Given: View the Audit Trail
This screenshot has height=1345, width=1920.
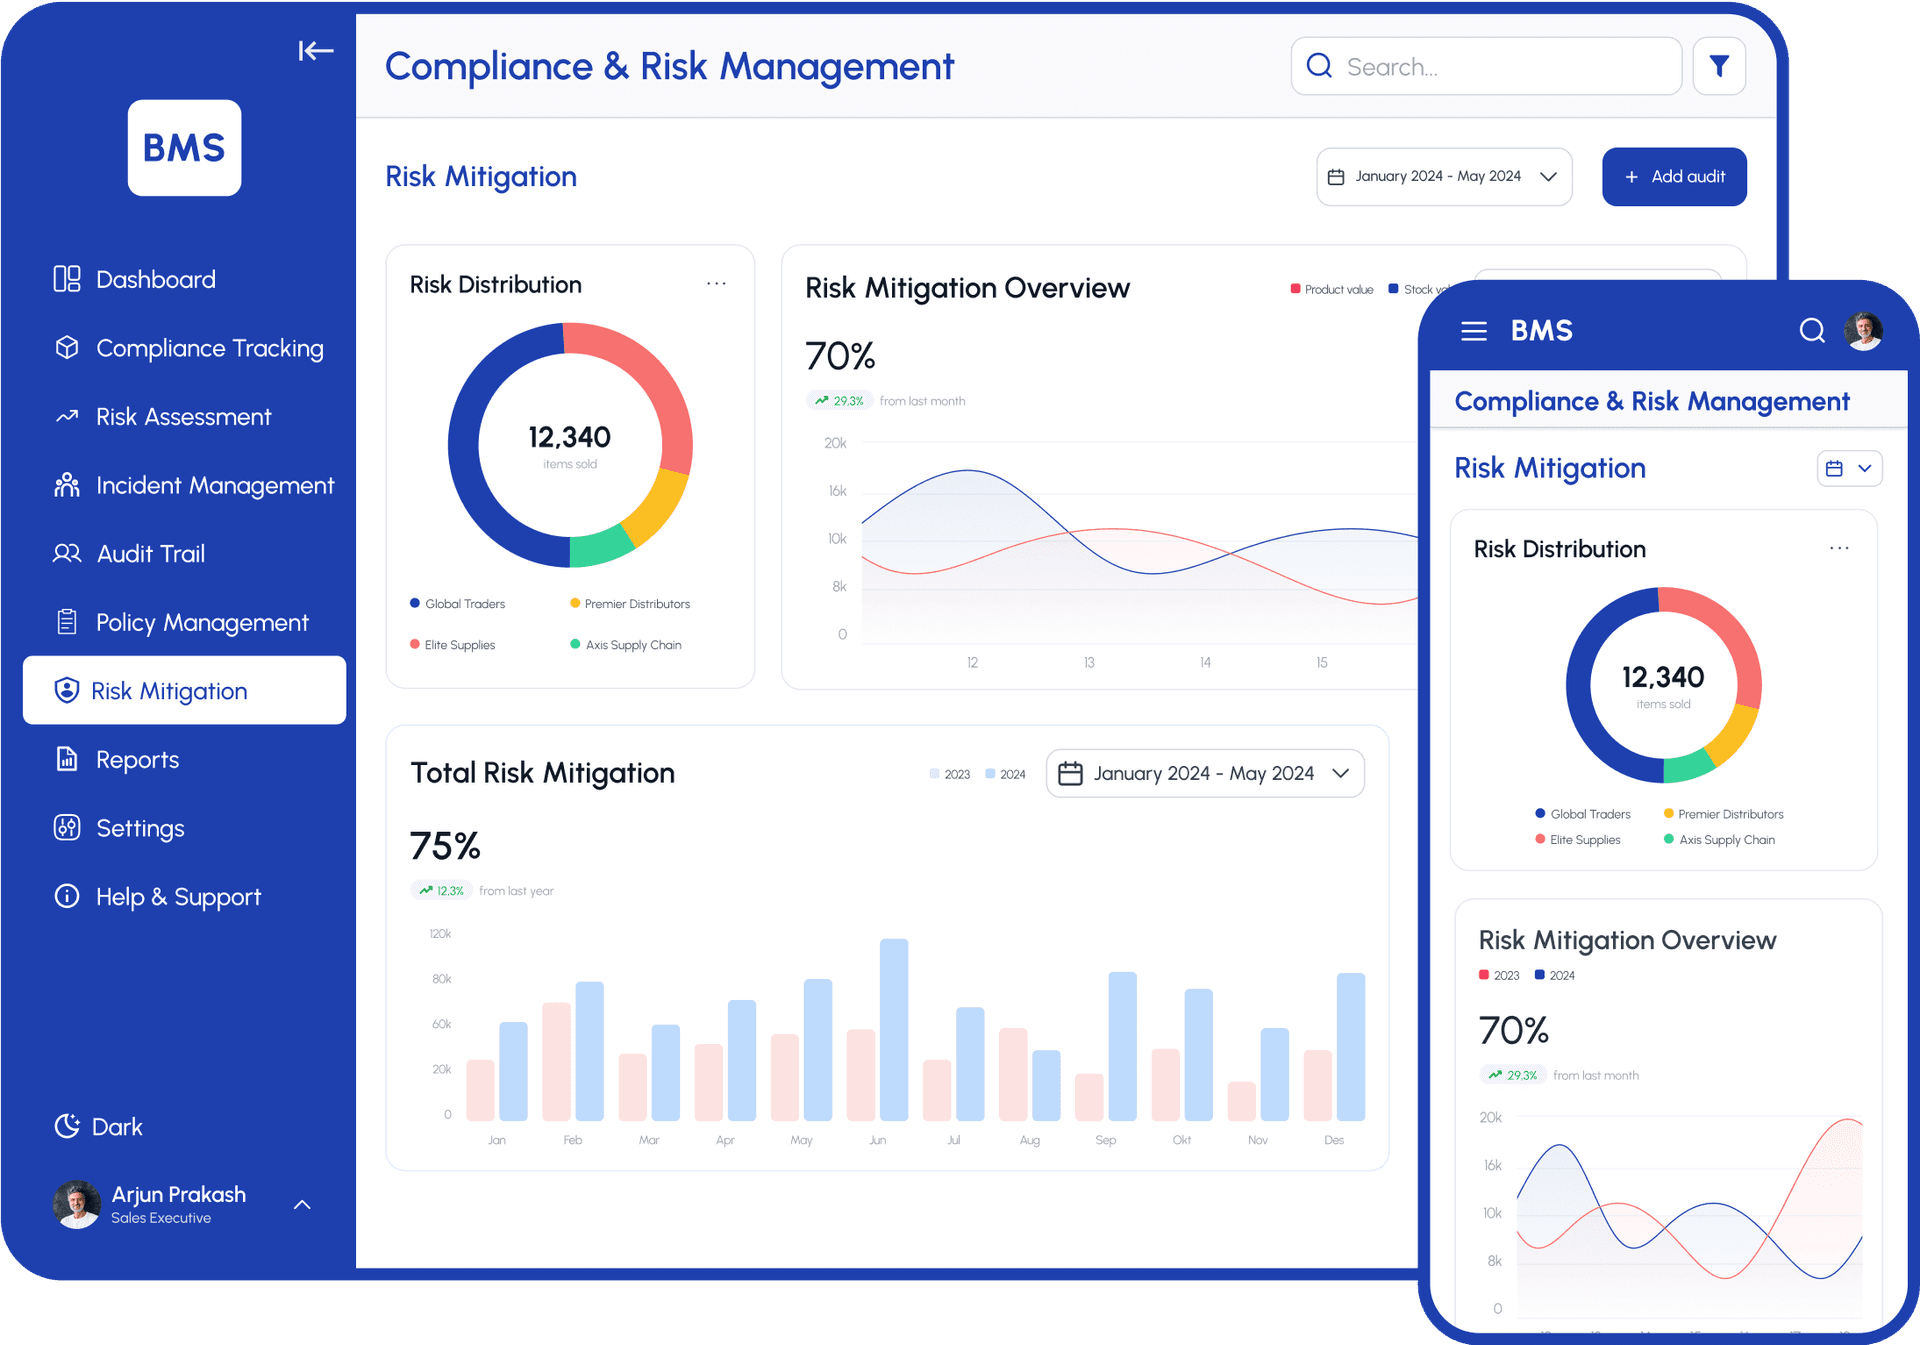Looking at the screenshot, I should click(150, 553).
